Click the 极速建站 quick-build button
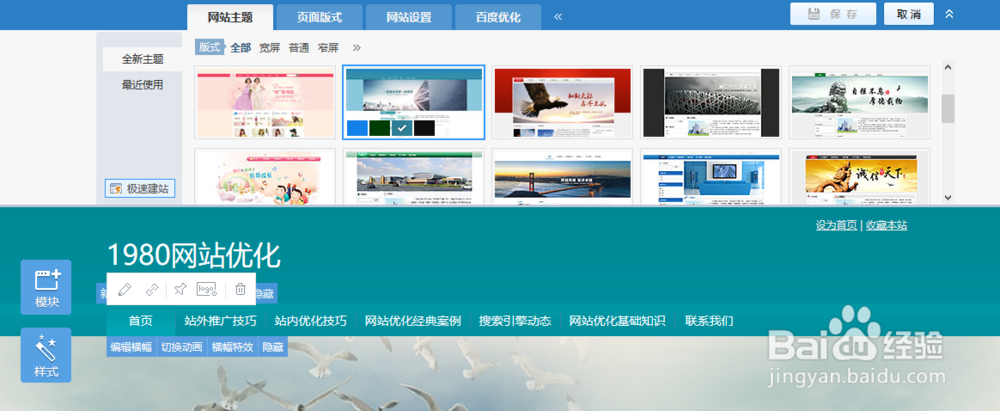 coord(140,188)
